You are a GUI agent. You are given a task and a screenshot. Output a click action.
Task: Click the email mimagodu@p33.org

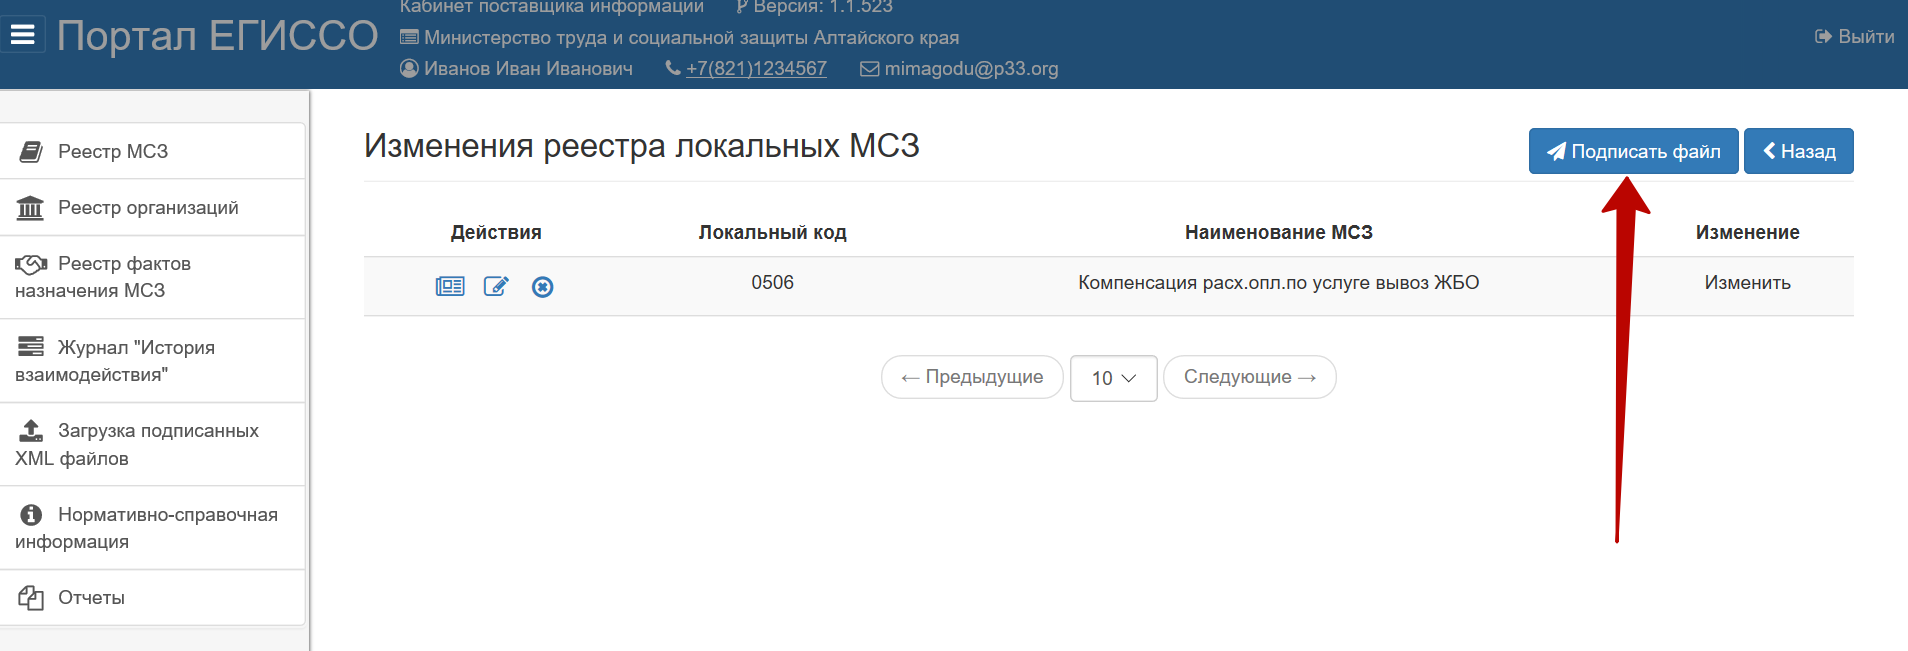click(971, 68)
